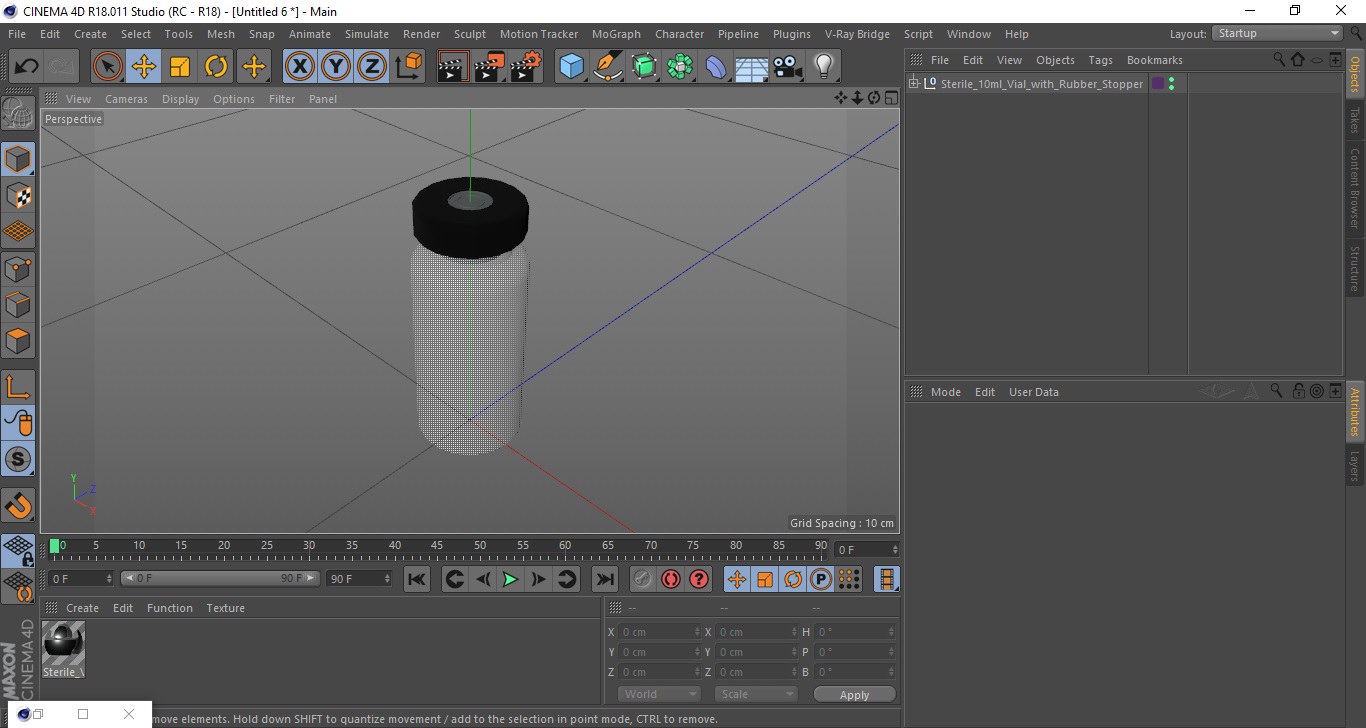The width and height of the screenshot is (1366, 728).
Task: Select the Sterile material thumbnail
Action: coord(64,644)
